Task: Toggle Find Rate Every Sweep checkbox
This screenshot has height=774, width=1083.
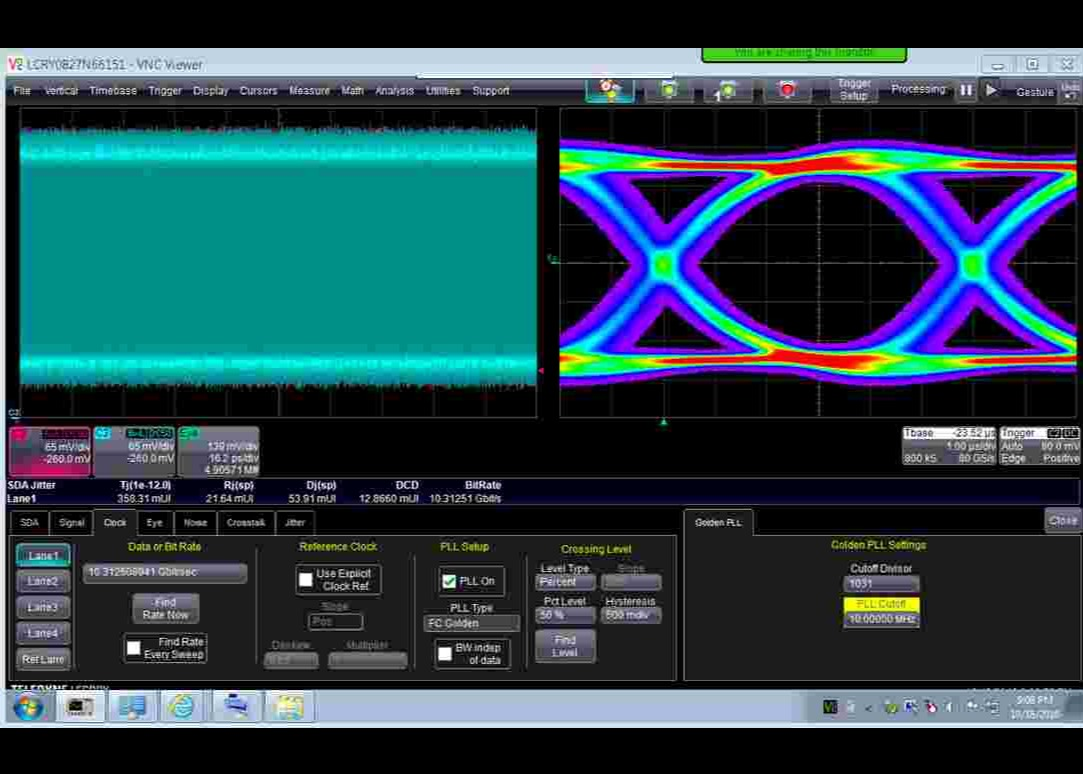Action: tap(134, 648)
